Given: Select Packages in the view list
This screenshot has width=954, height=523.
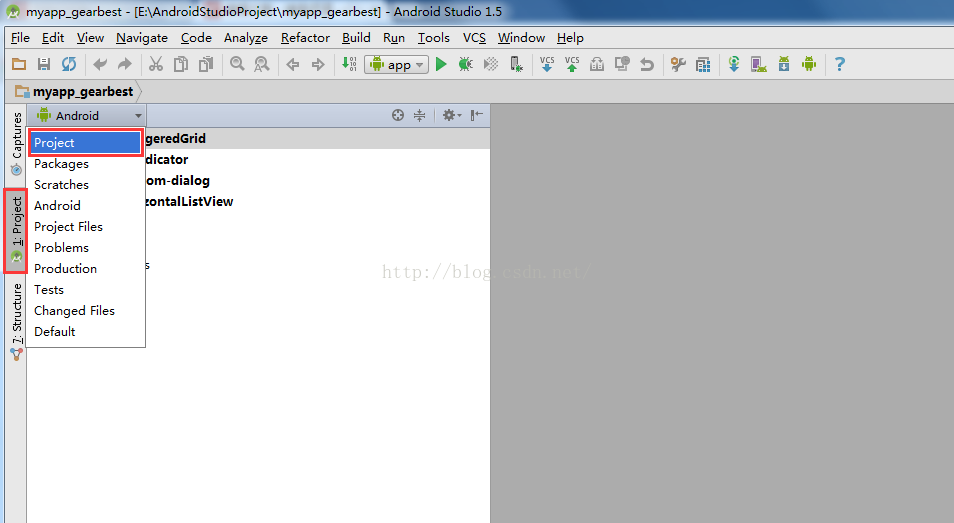Looking at the screenshot, I should 85,164.
